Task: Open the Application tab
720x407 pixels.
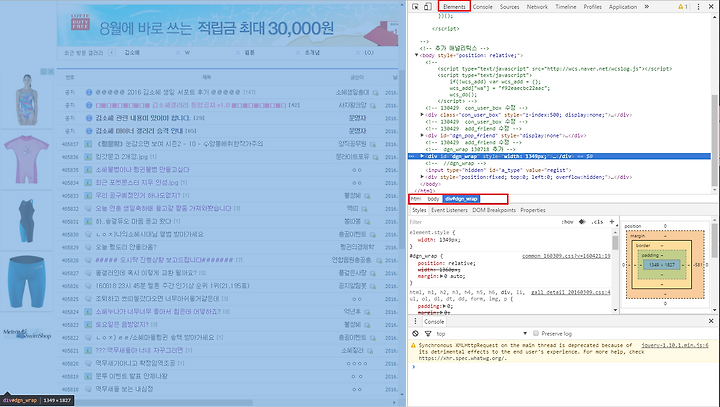Action: coord(623,7)
